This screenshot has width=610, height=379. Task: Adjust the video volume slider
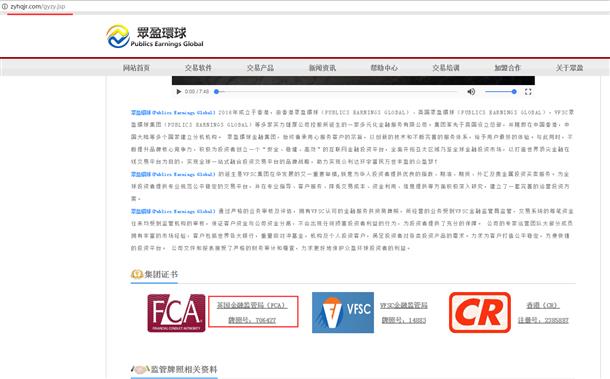click(501, 92)
